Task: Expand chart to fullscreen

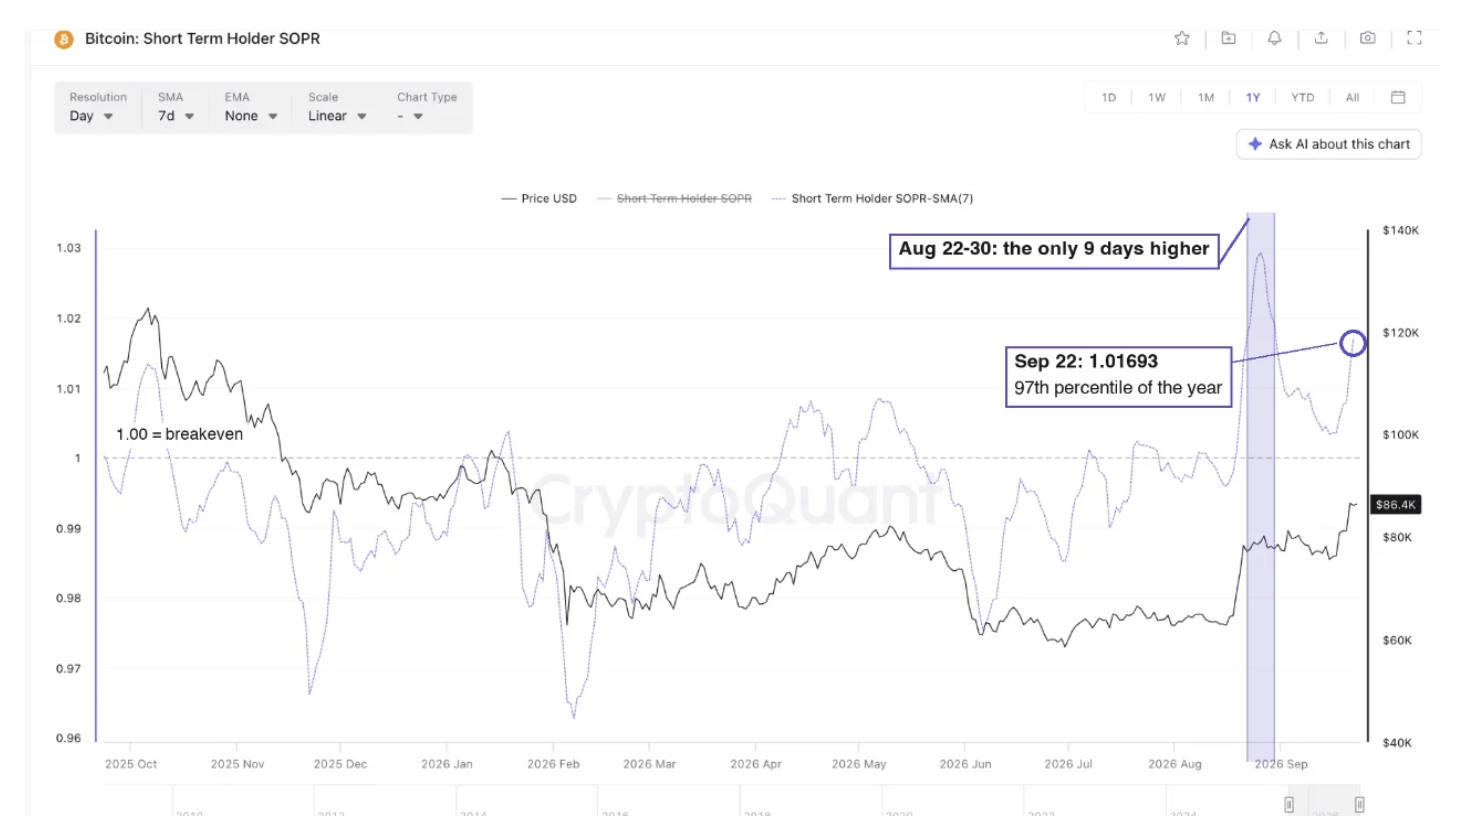Action: [1414, 38]
